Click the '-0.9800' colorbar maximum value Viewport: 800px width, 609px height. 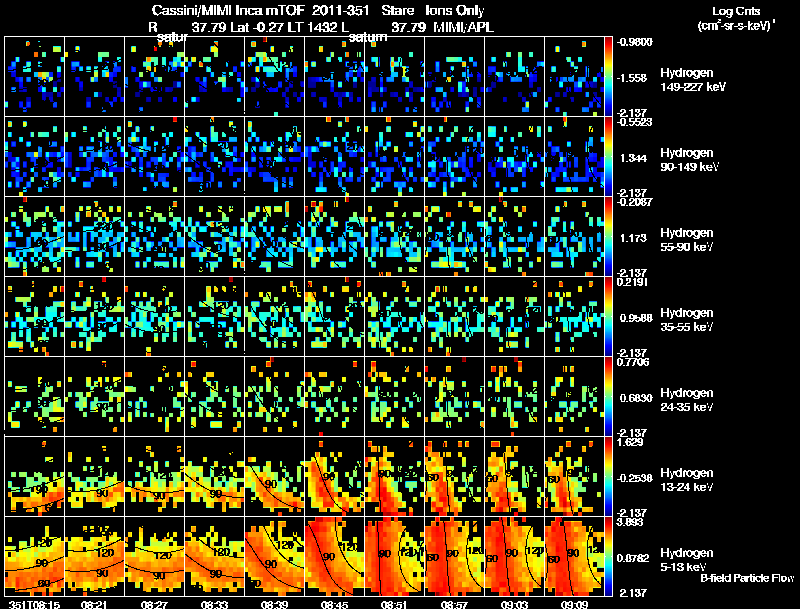(635, 42)
